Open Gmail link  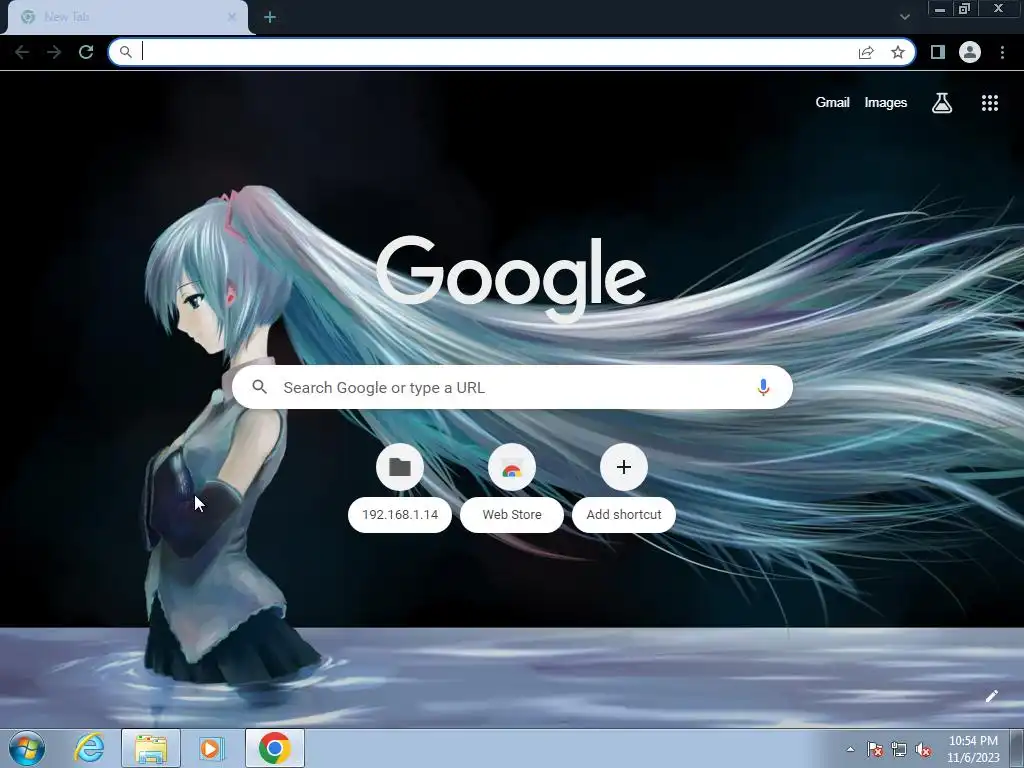[832, 103]
